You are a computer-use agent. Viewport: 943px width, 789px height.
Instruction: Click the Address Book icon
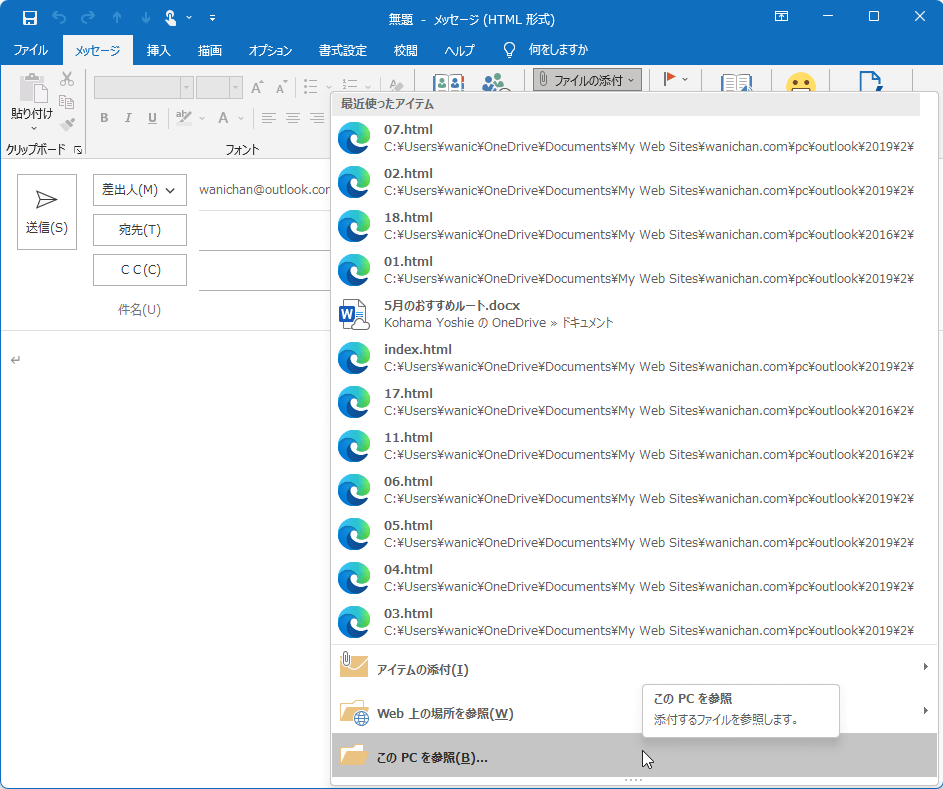(449, 82)
